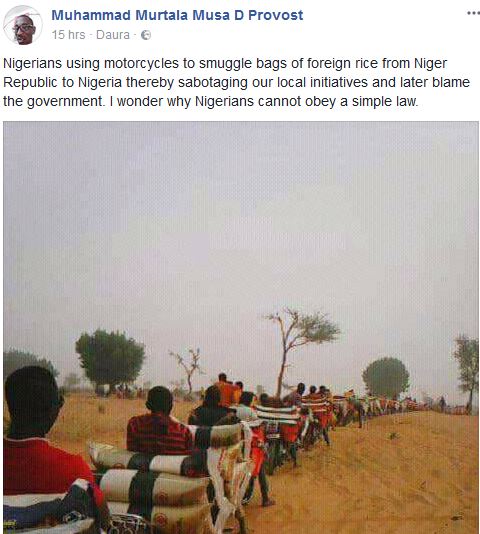Click the sandy ground in the photo
The height and width of the screenshot is (534, 480).
pos(392,477)
